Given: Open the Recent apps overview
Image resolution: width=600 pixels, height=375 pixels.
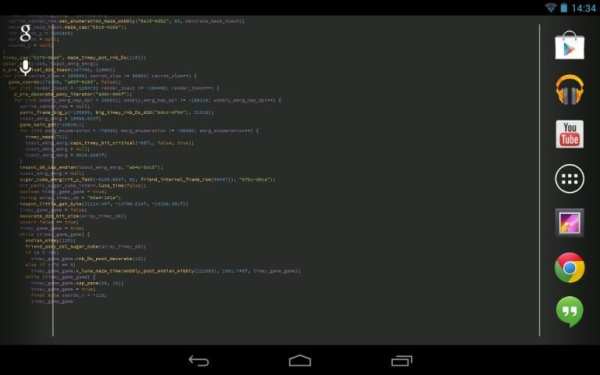Looking at the screenshot, I should 401,360.
